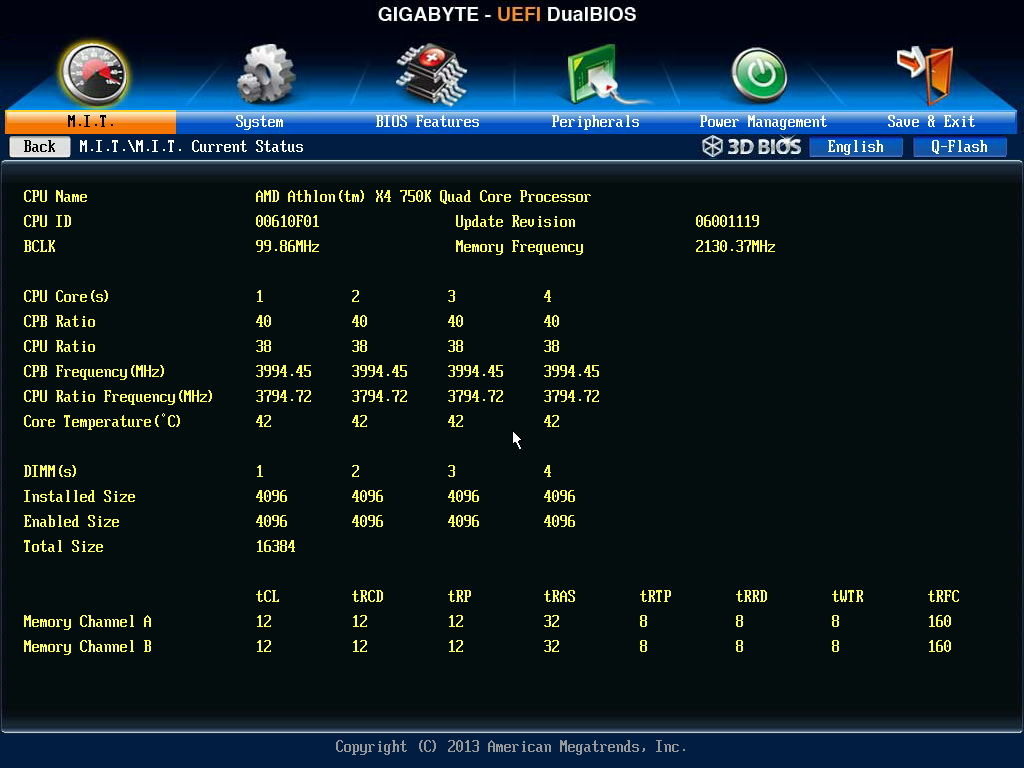Select the BCLK value 99.86MHz
Screen dimensions: 1024x768
click(x=287, y=246)
